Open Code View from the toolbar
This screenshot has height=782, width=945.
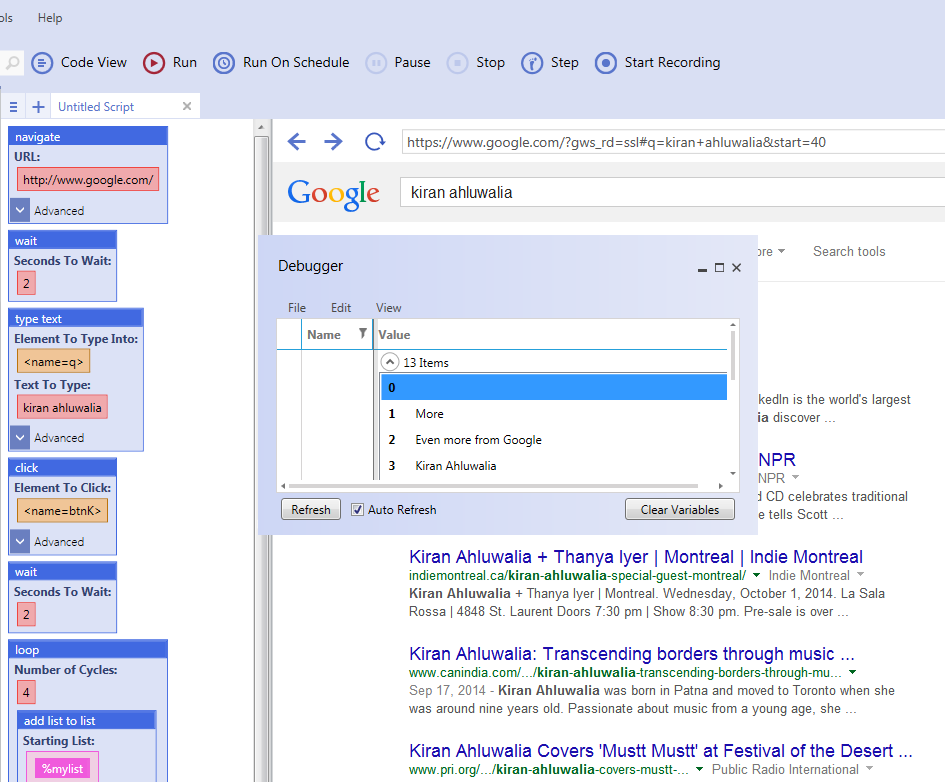(79, 63)
